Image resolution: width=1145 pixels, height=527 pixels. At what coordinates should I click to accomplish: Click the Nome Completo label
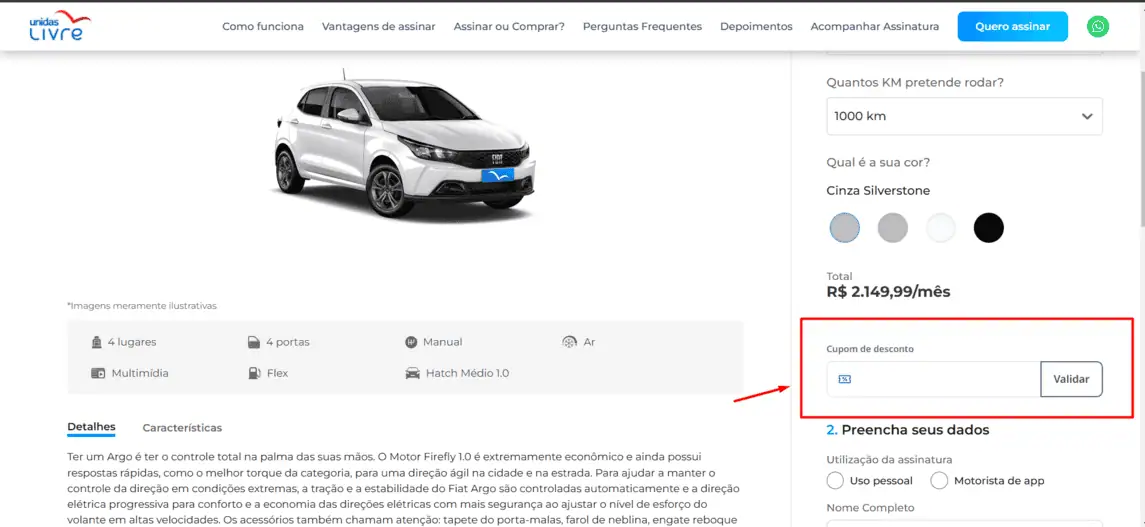[870, 507]
